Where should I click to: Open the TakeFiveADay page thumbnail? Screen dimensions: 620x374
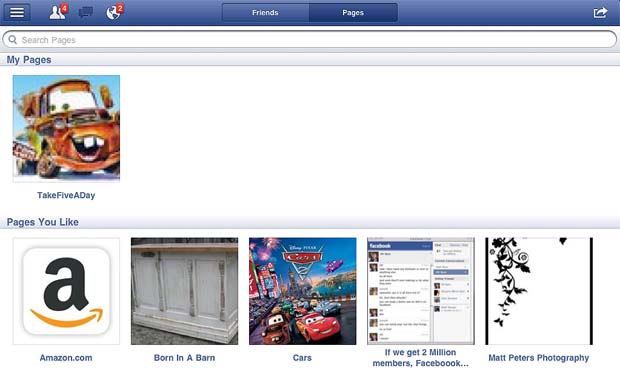click(66, 128)
